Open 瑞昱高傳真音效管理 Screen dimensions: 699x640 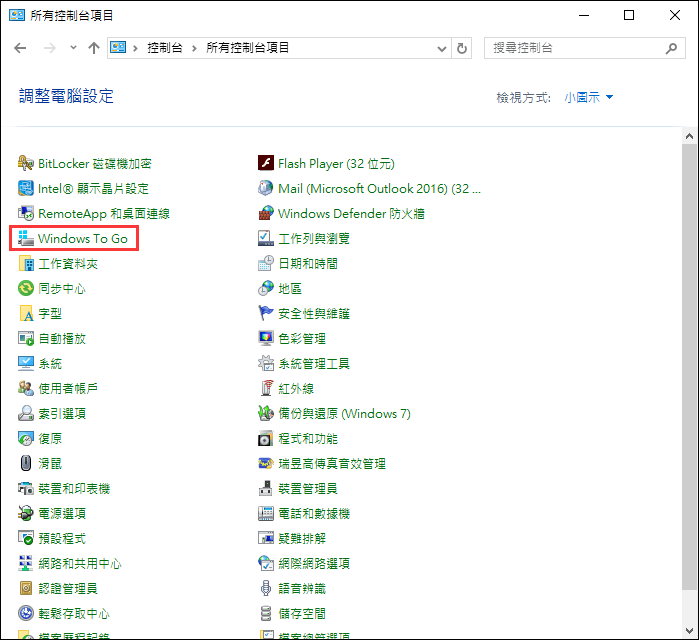coord(332,464)
